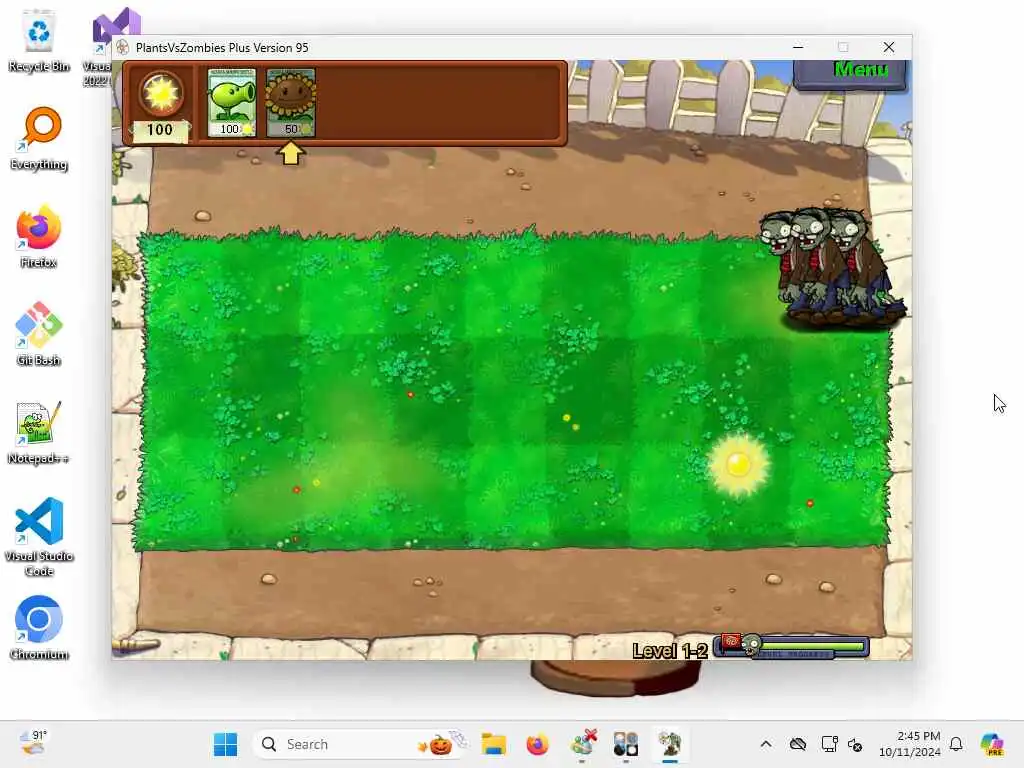Image resolution: width=1024 pixels, height=768 pixels.
Task: Open Firefox from the taskbar
Action: click(537, 744)
